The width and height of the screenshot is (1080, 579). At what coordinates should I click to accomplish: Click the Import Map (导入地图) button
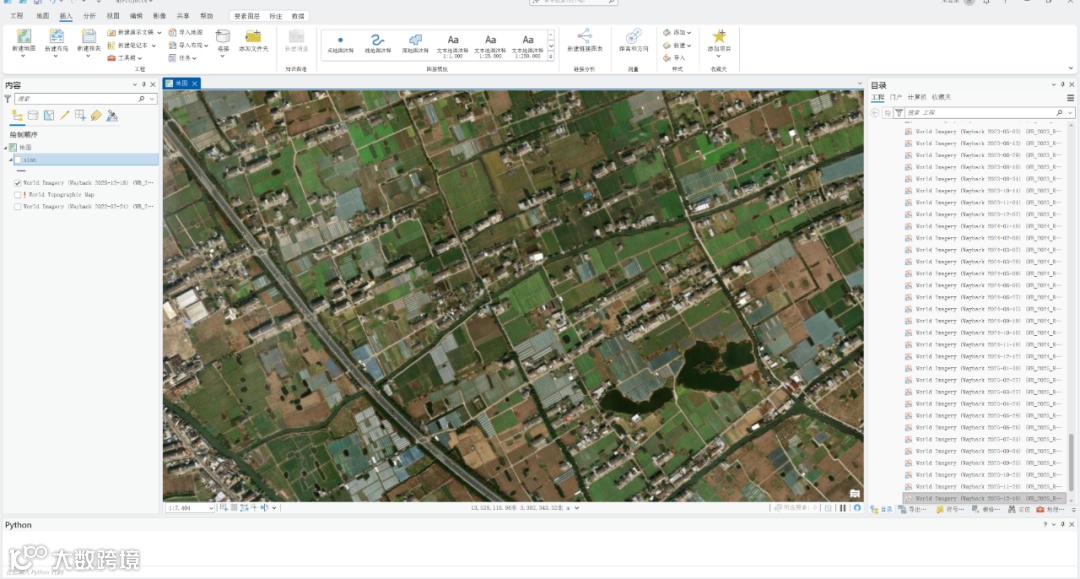pyautogui.click(x=186, y=32)
